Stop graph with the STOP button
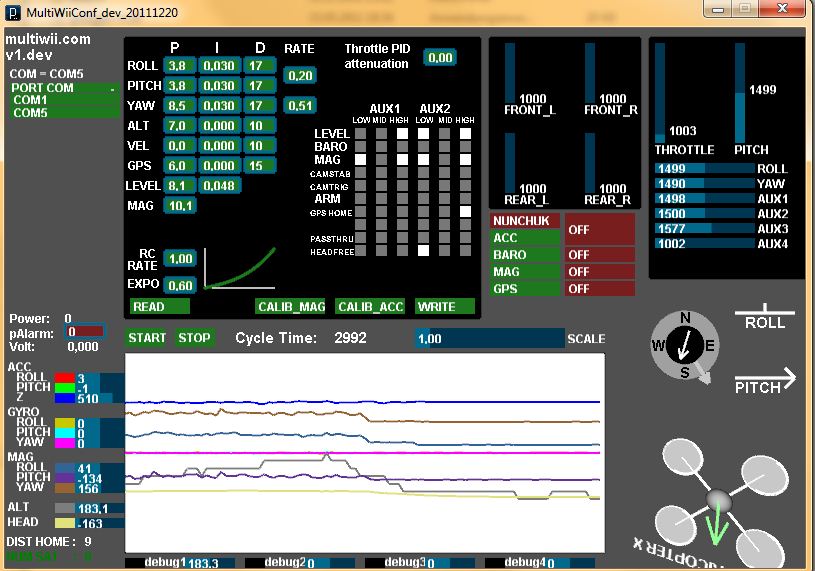This screenshot has height=571, width=815. click(194, 338)
